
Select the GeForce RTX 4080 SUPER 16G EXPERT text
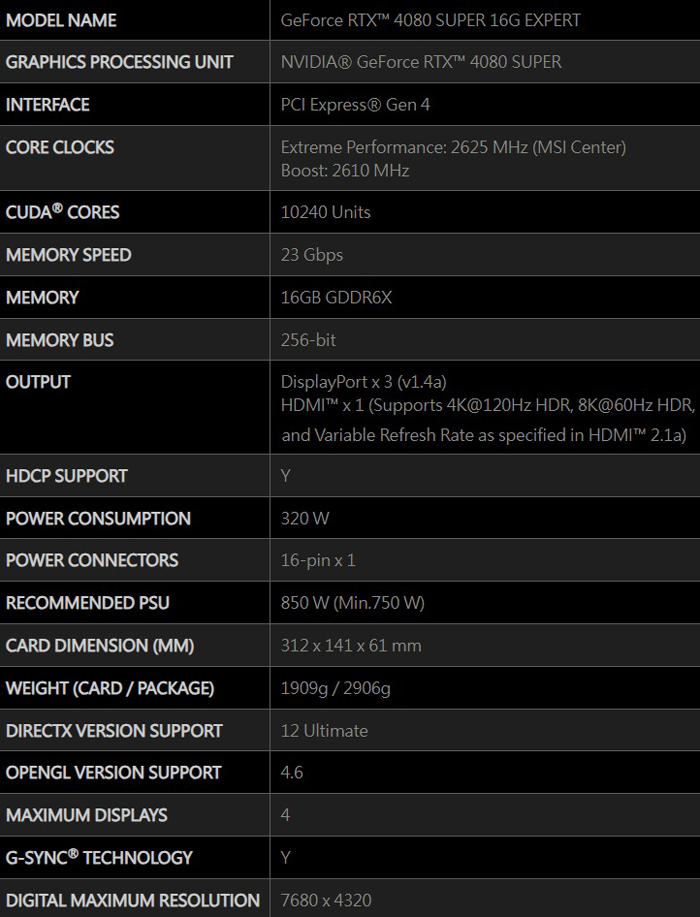pos(430,20)
